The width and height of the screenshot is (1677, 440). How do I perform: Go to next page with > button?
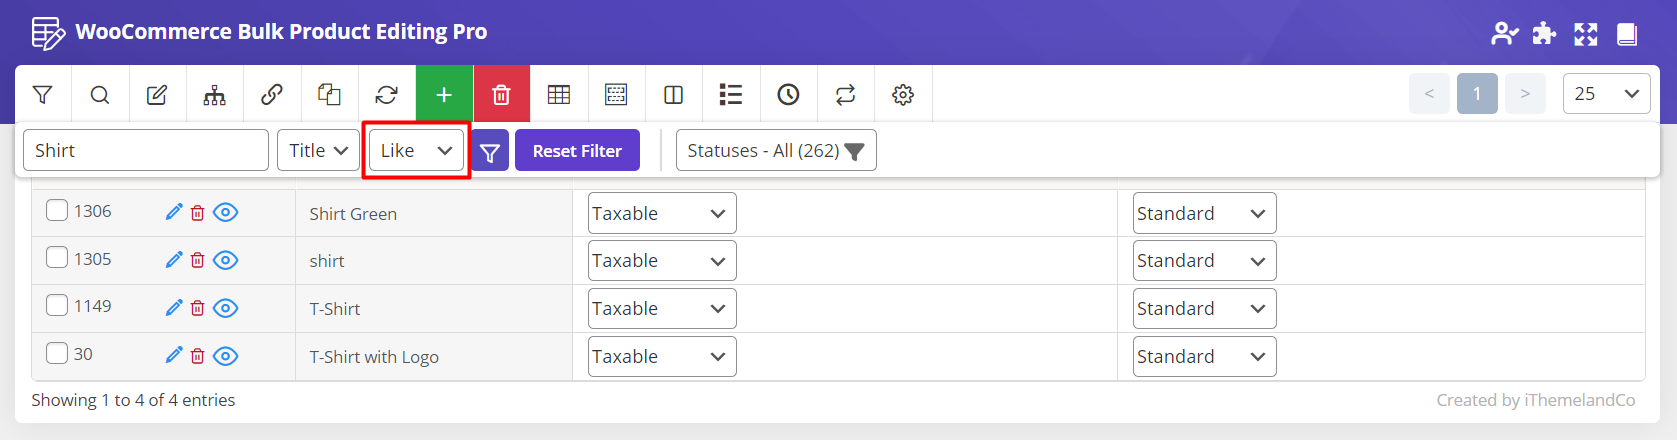pyautogui.click(x=1525, y=94)
